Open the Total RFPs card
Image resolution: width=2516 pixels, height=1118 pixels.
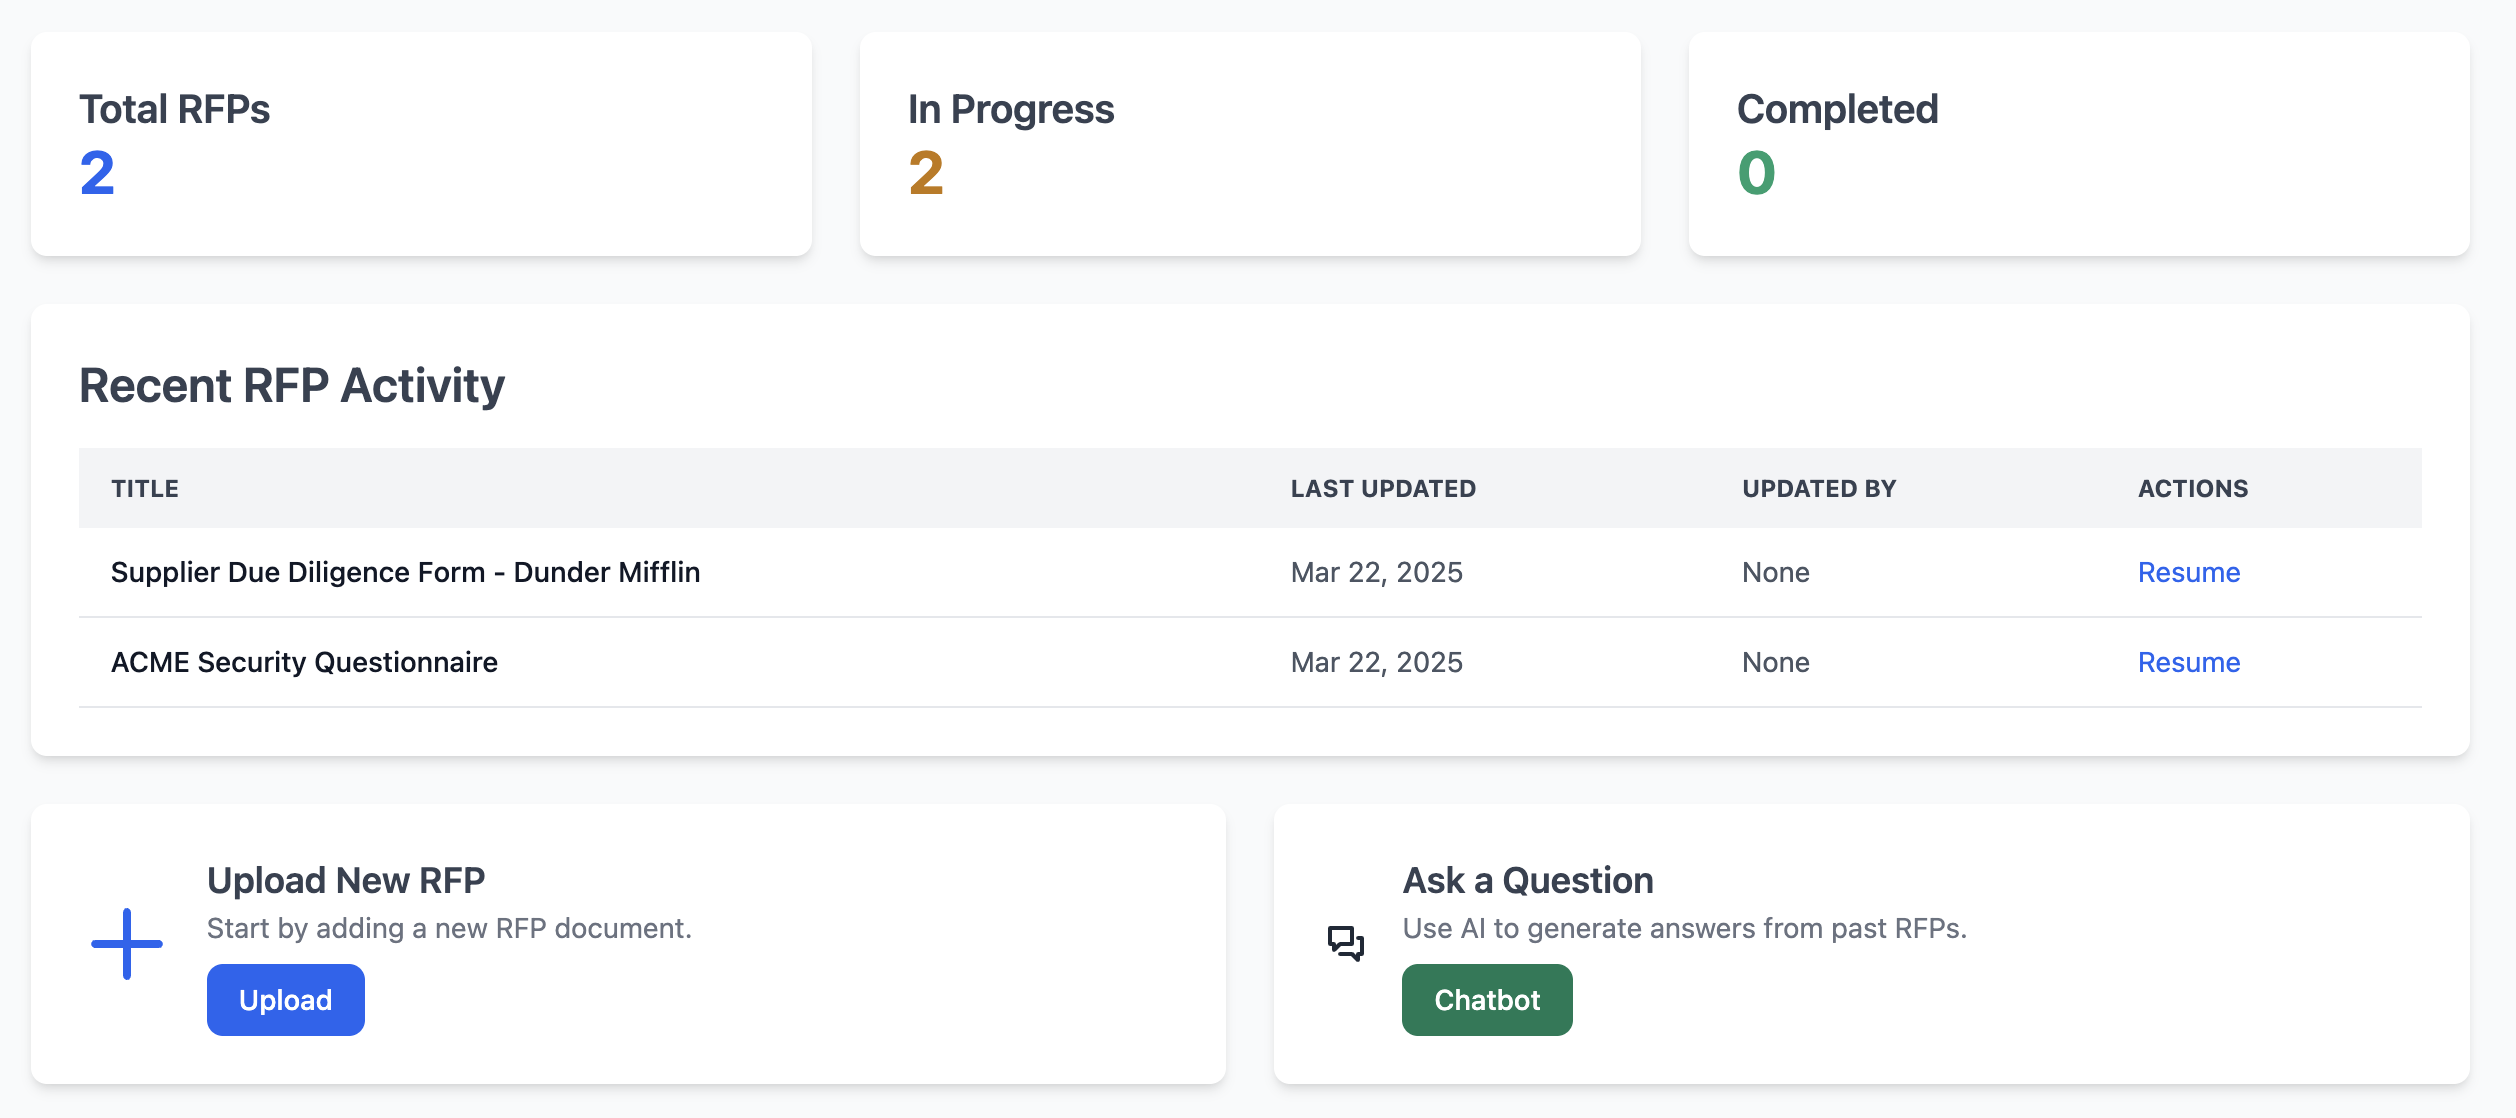tap(421, 144)
